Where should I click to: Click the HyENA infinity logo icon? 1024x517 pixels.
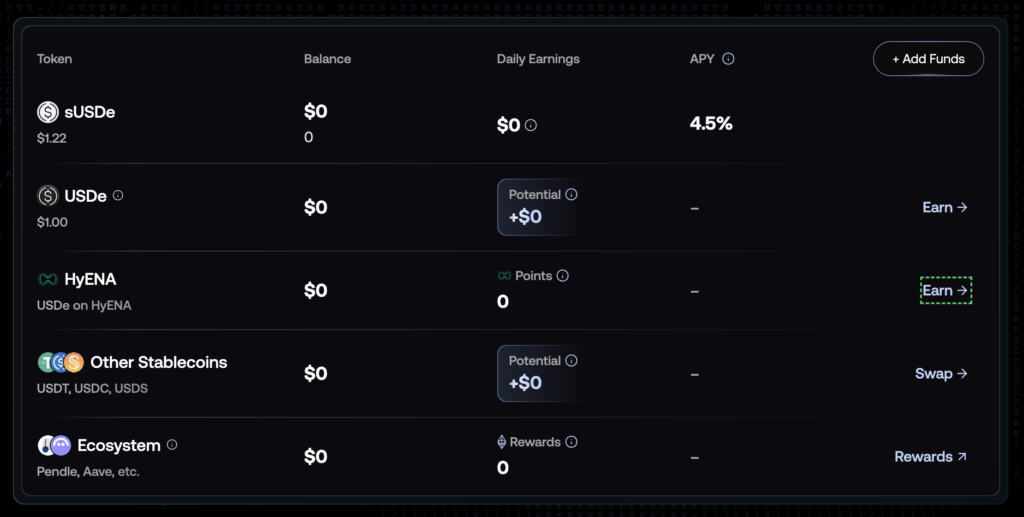coord(47,279)
